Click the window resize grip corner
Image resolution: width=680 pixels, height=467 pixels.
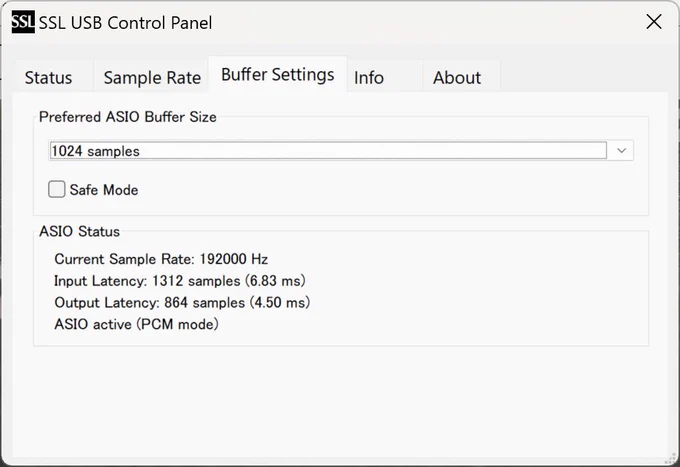click(x=671, y=459)
